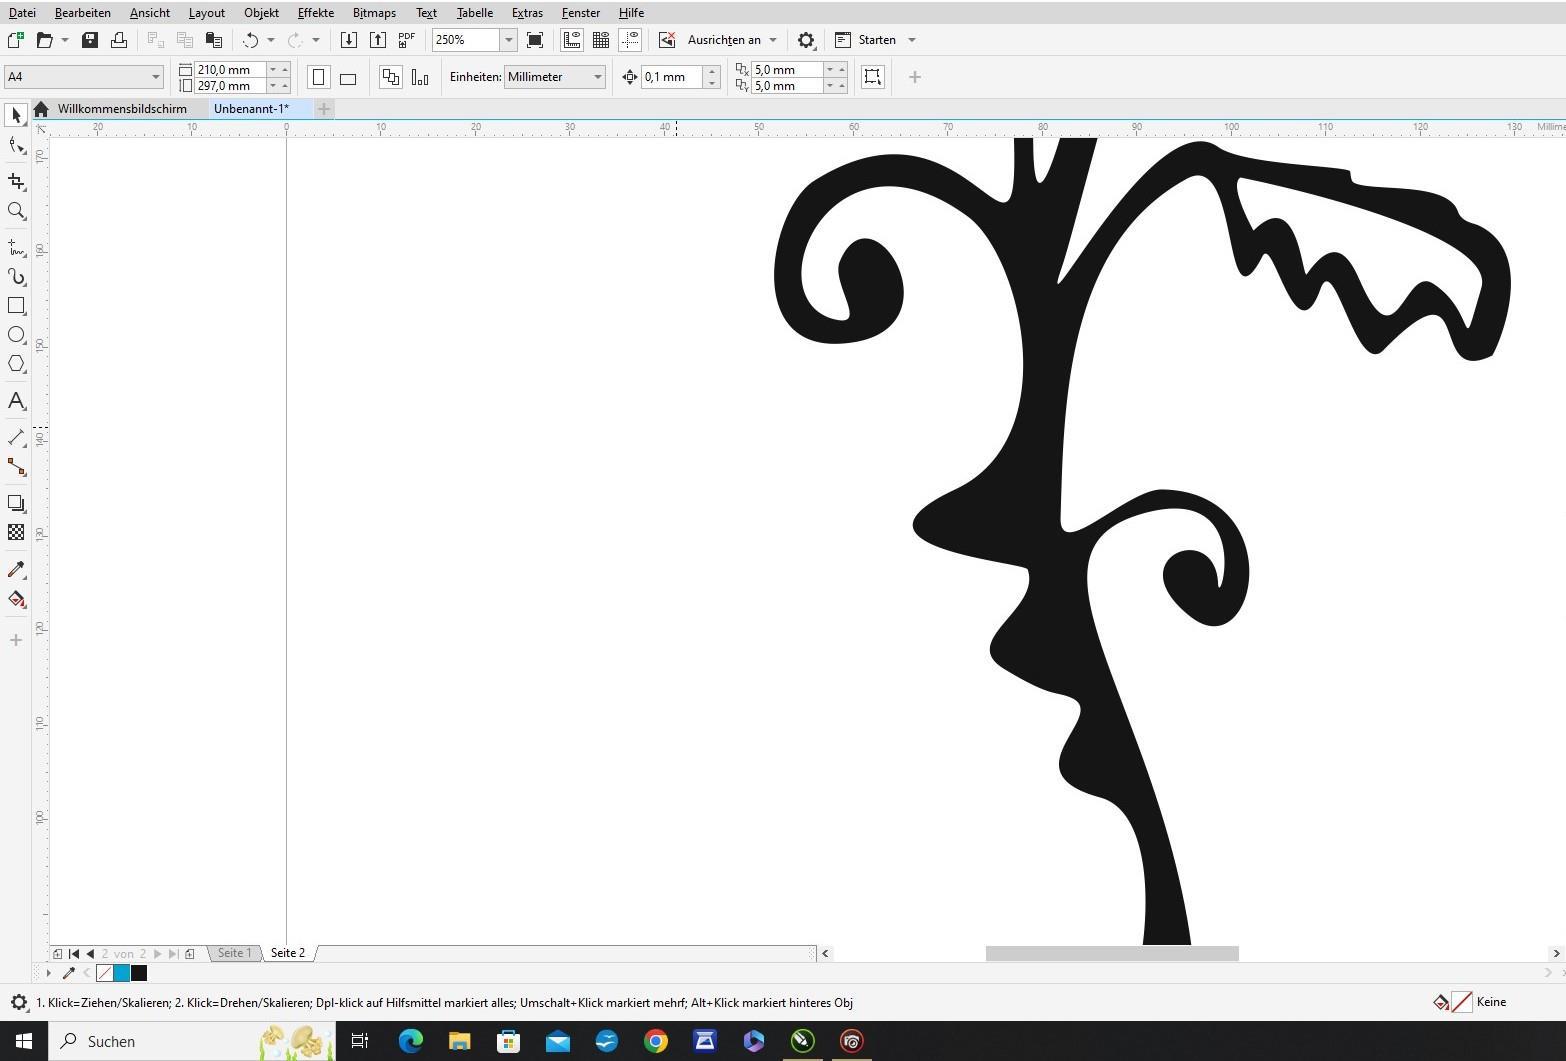The height and width of the screenshot is (1061, 1566).
Task: Select the Rectangle tool
Action: tap(16, 306)
